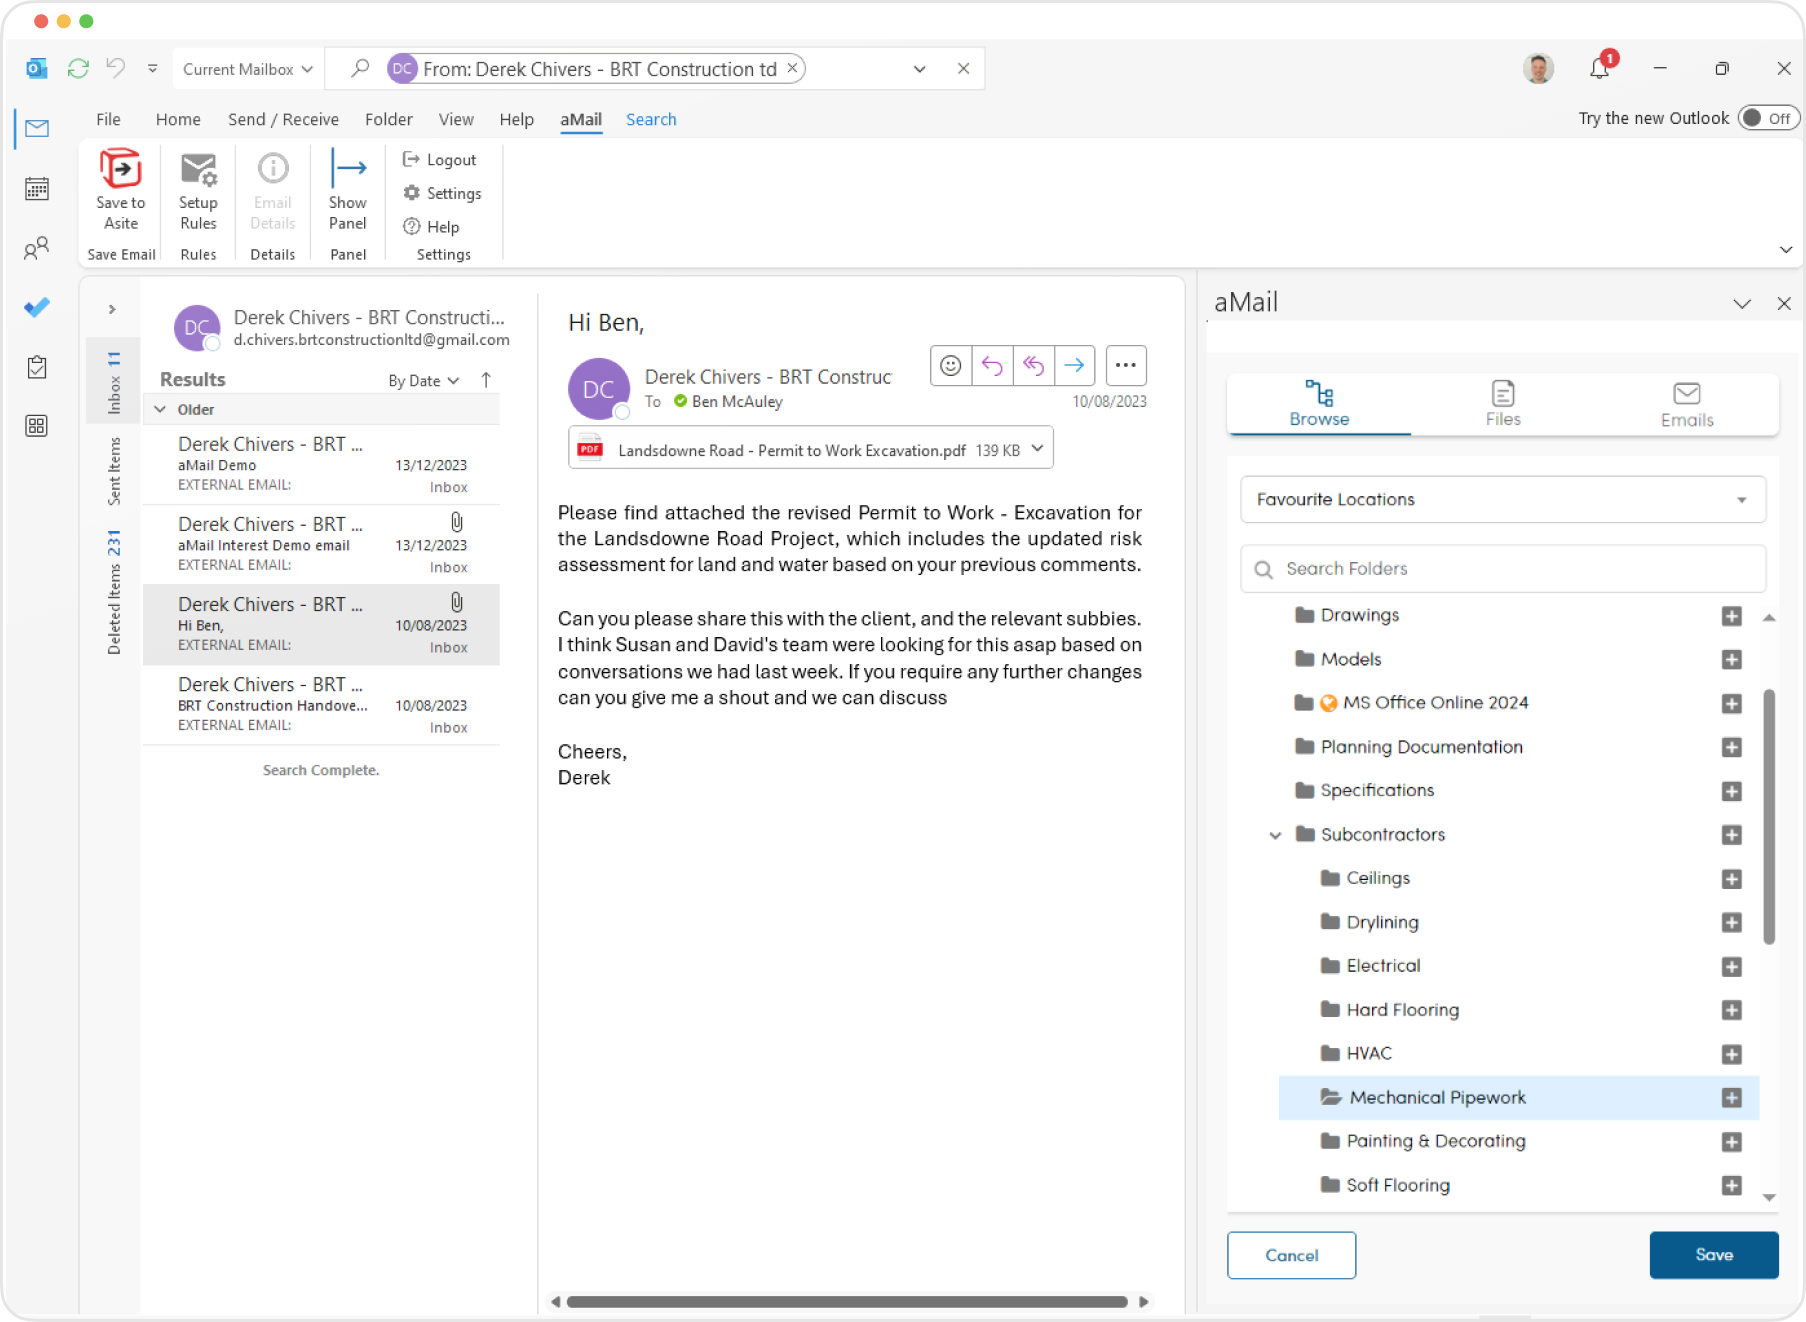This screenshot has height=1322, width=1806.
Task: Open Setup Rules in the ribbon
Action: (198, 191)
